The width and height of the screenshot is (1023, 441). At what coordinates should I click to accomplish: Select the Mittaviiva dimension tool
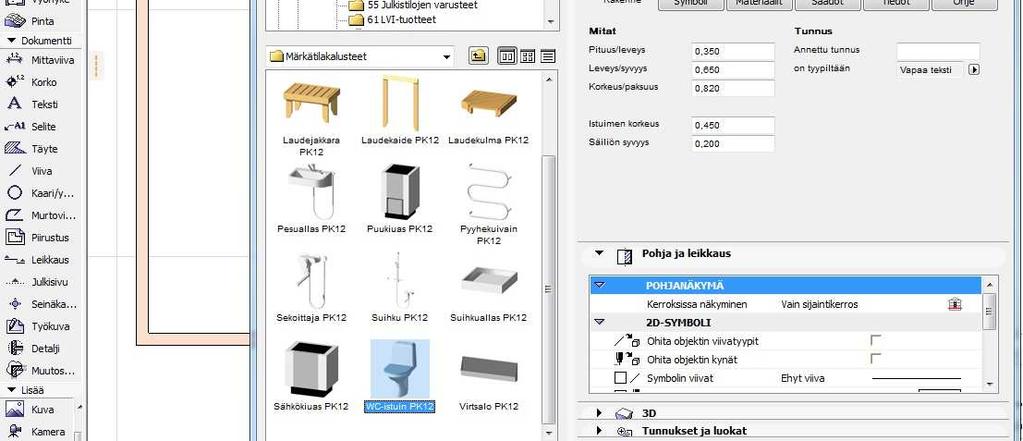click(x=40, y=60)
